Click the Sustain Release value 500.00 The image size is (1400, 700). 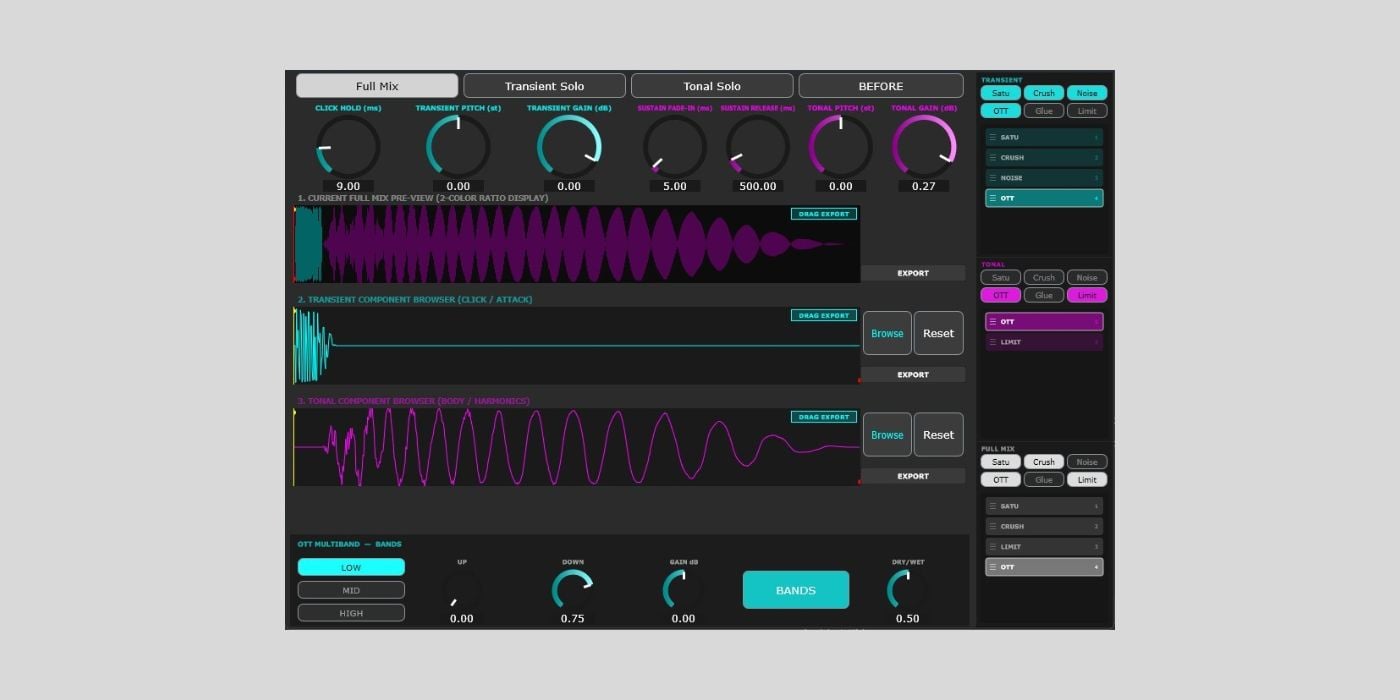pos(757,186)
